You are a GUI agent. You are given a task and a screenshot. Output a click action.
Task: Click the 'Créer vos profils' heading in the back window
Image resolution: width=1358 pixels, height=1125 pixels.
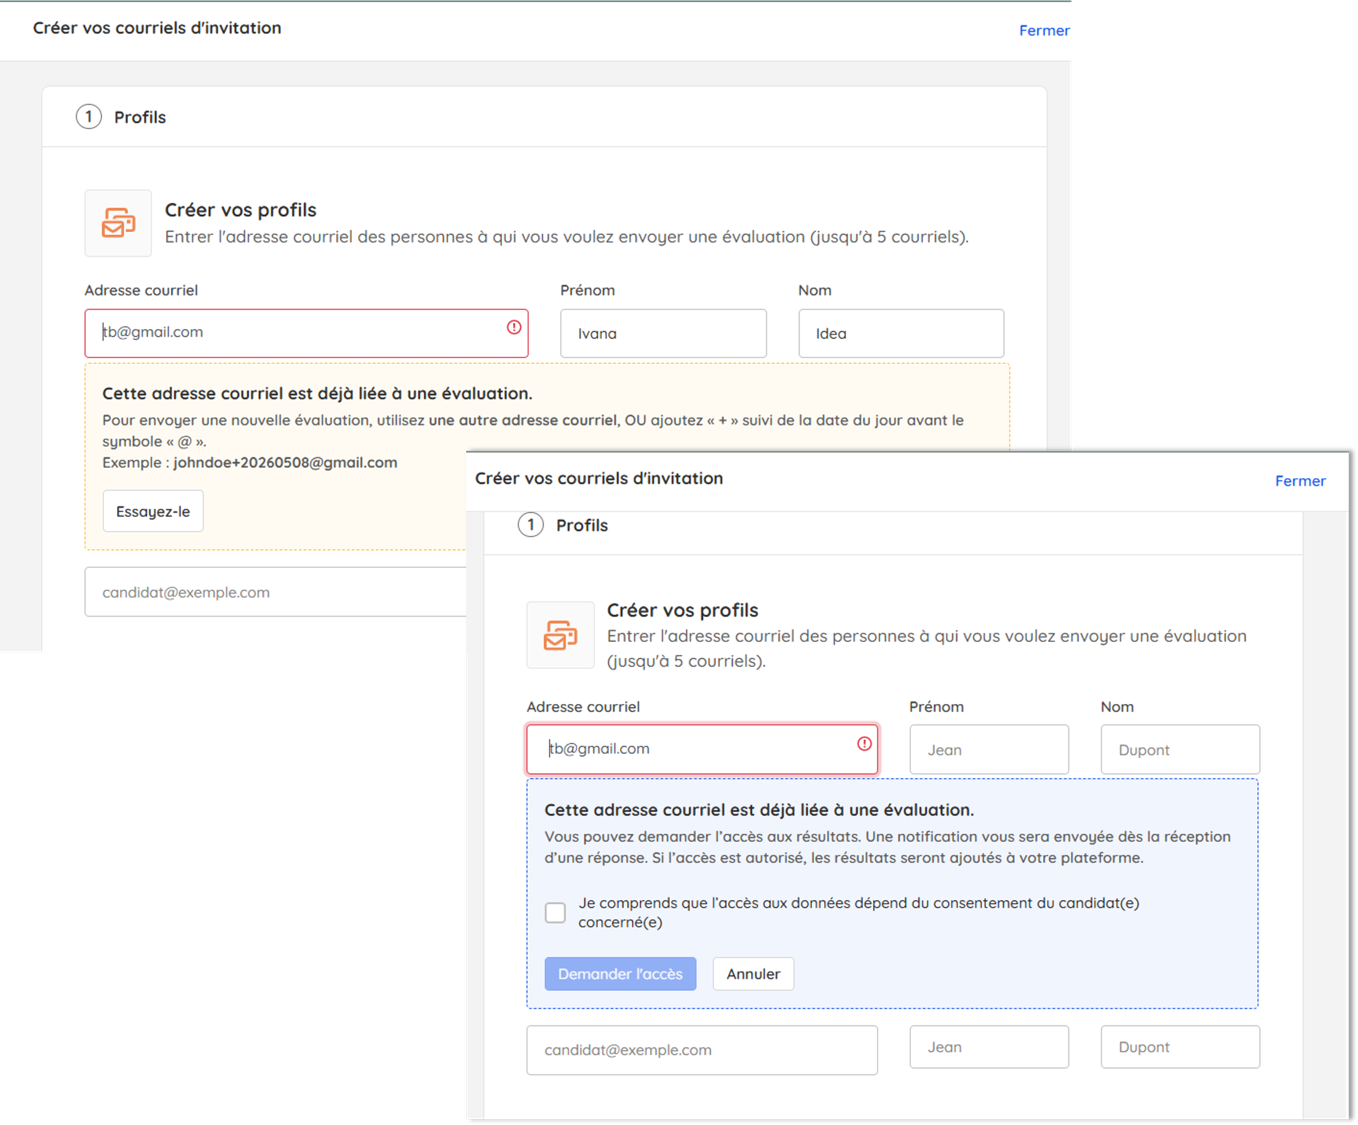pyautogui.click(x=240, y=210)
